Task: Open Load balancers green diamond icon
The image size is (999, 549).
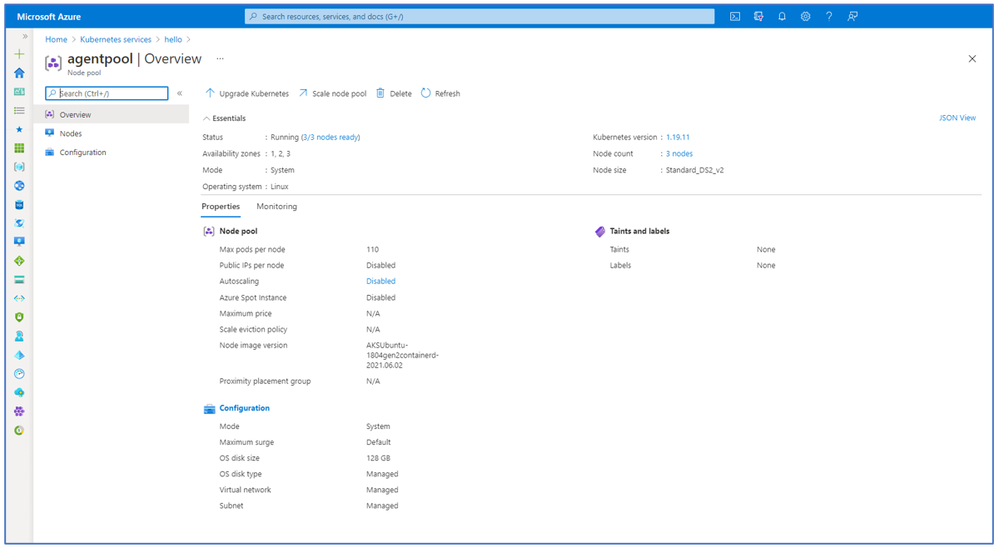Action: coord(19,260)
